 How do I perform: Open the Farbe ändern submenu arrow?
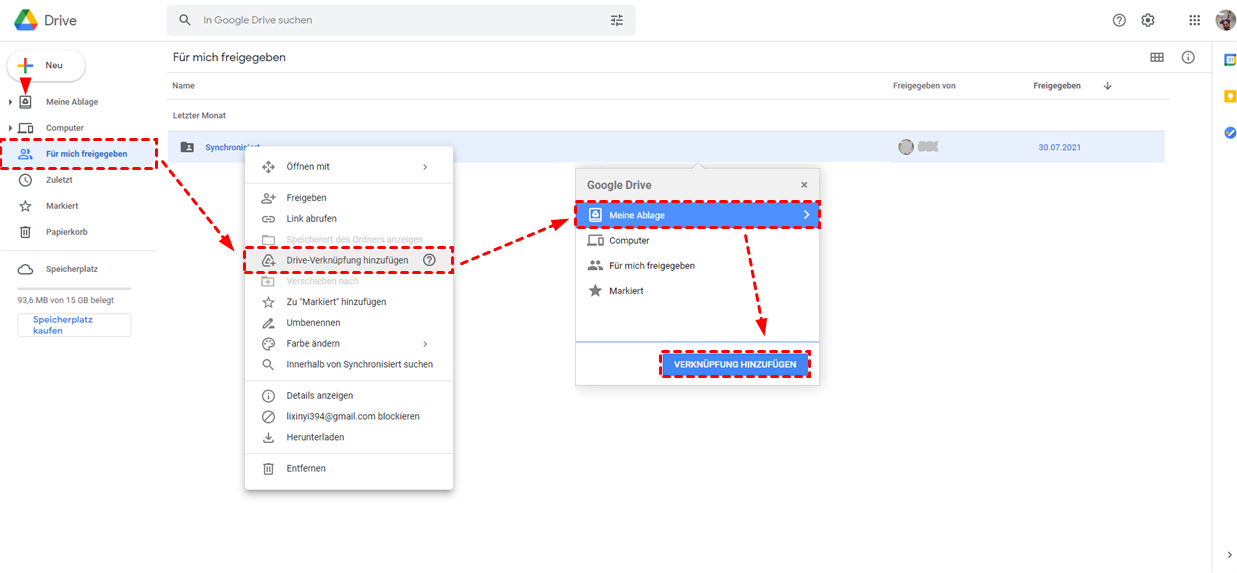coord(425,343)
